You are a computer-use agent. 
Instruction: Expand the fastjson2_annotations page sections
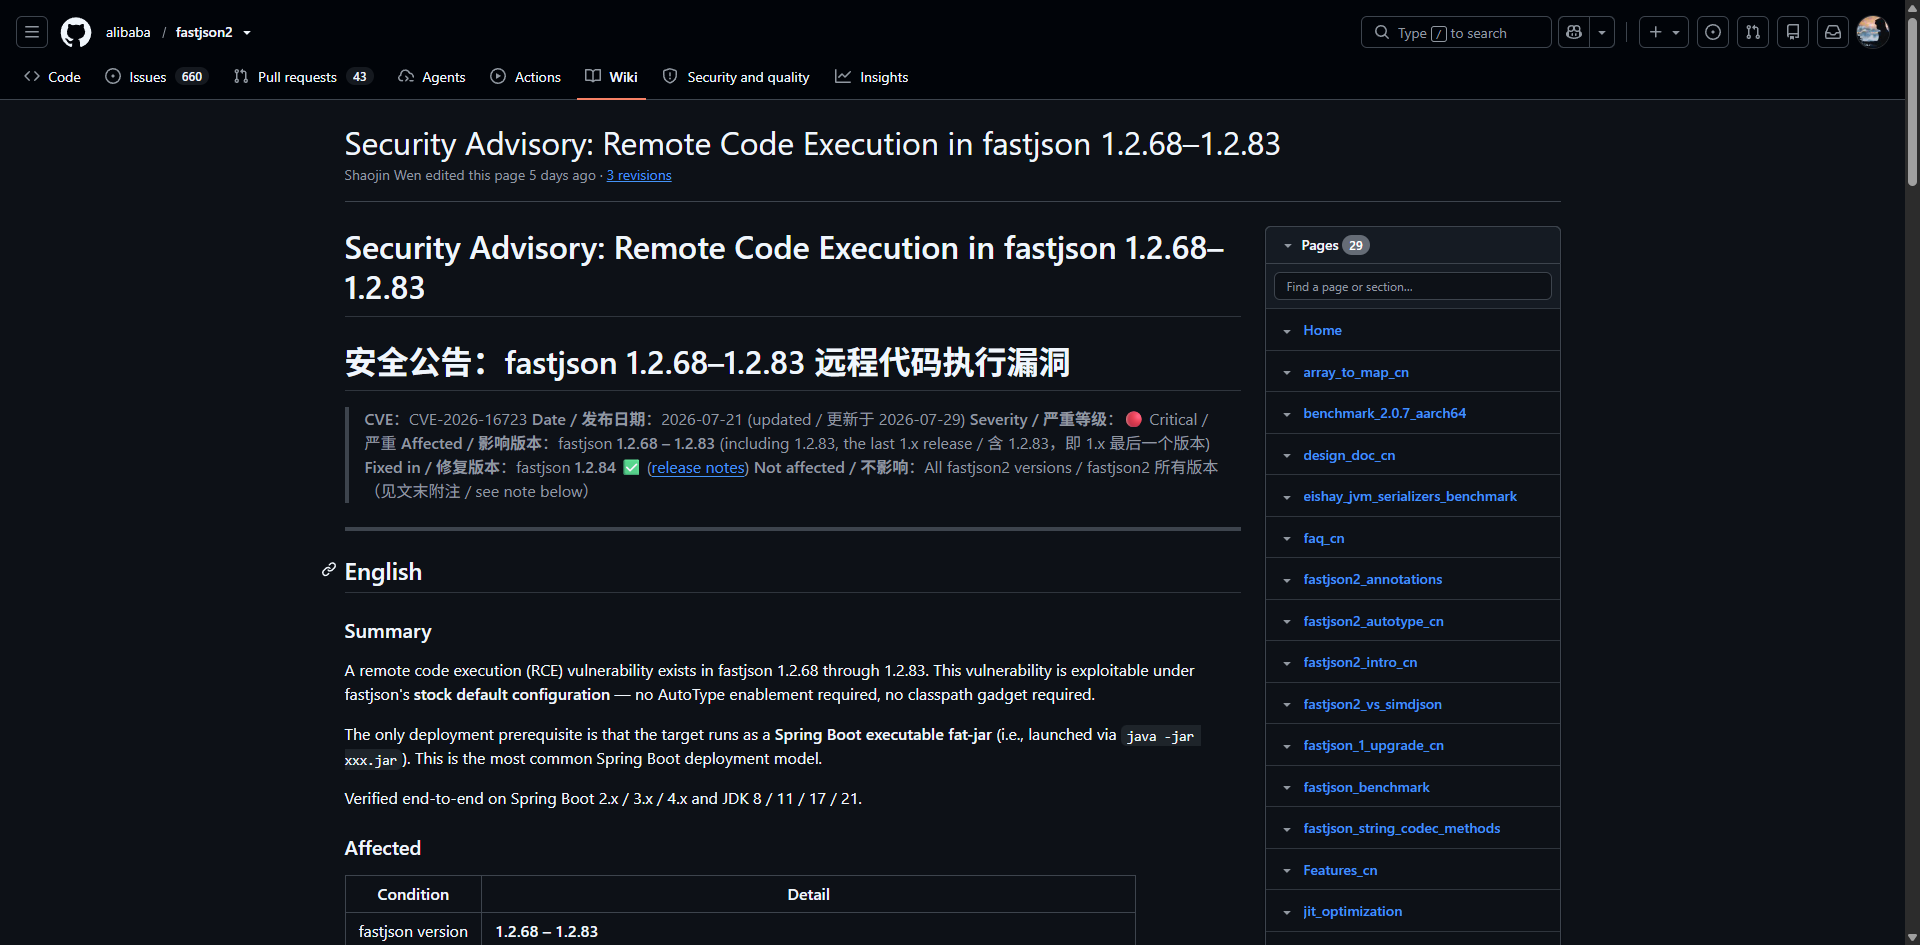(1287, 580)
